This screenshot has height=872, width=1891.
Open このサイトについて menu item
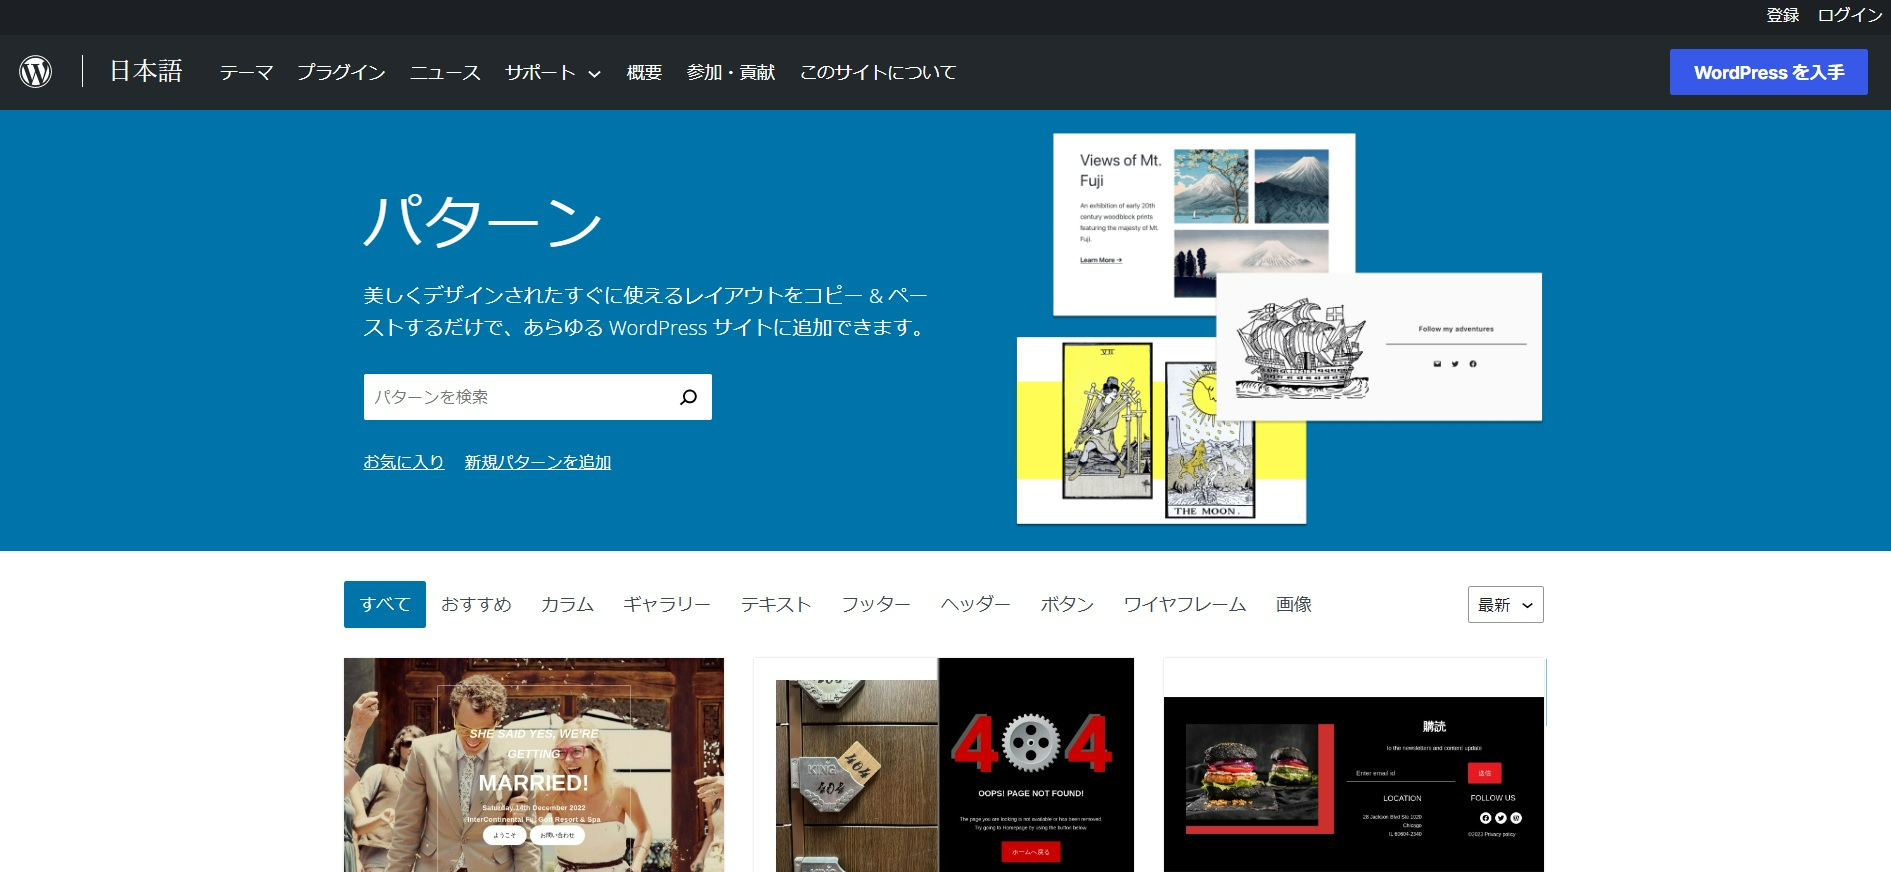[x=878, y=72]
